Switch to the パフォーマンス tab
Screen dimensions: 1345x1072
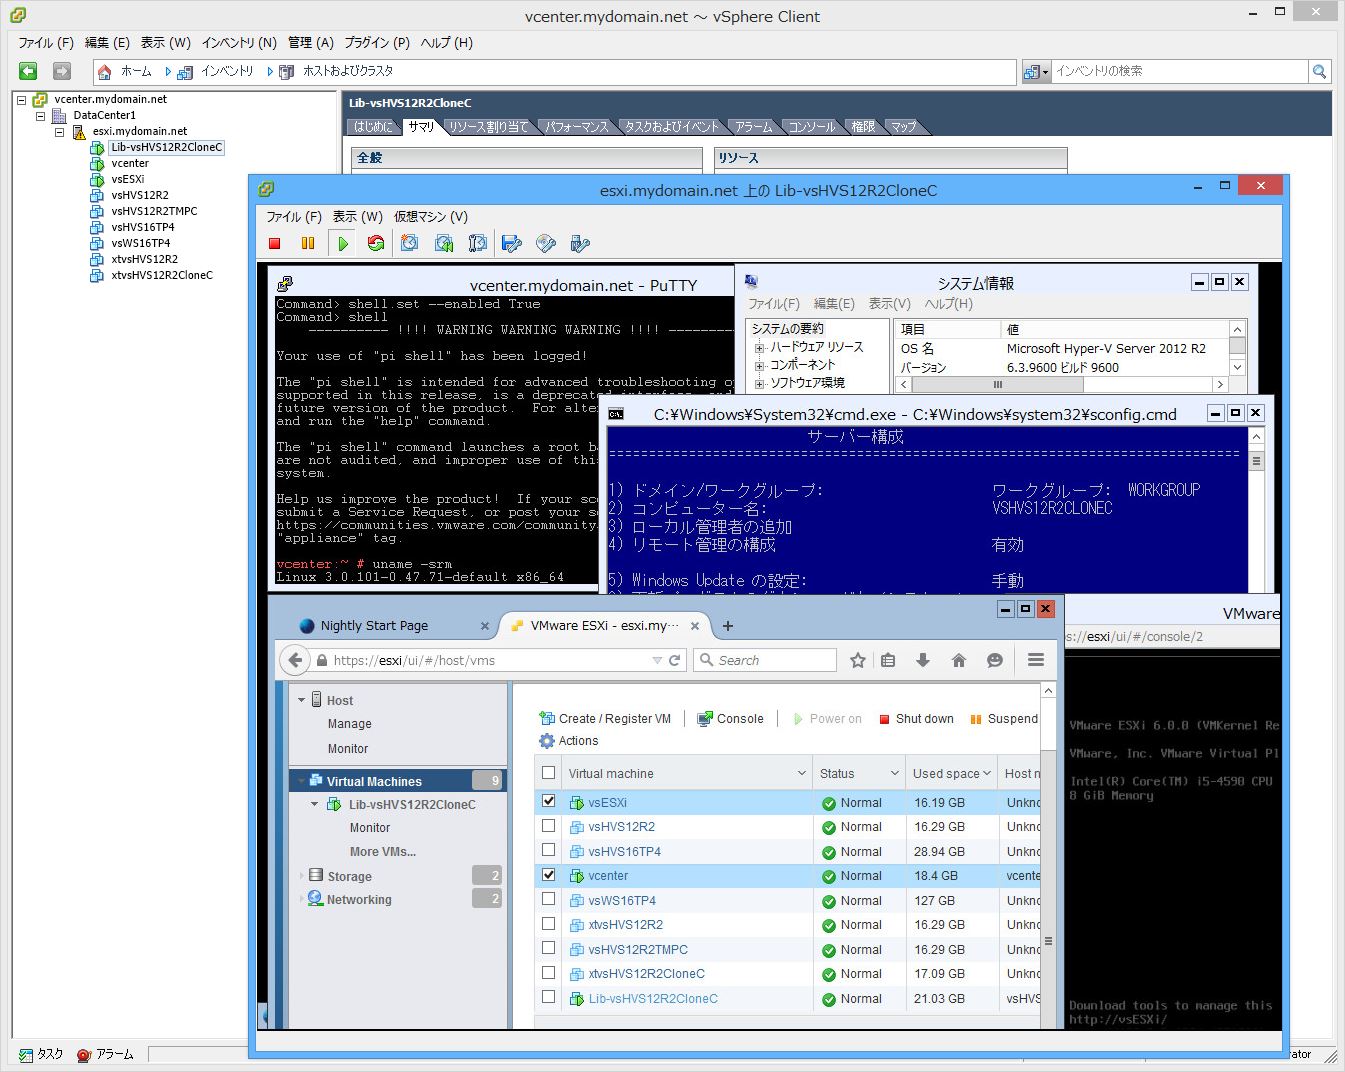pyautogui.click(x=577, y=127)
